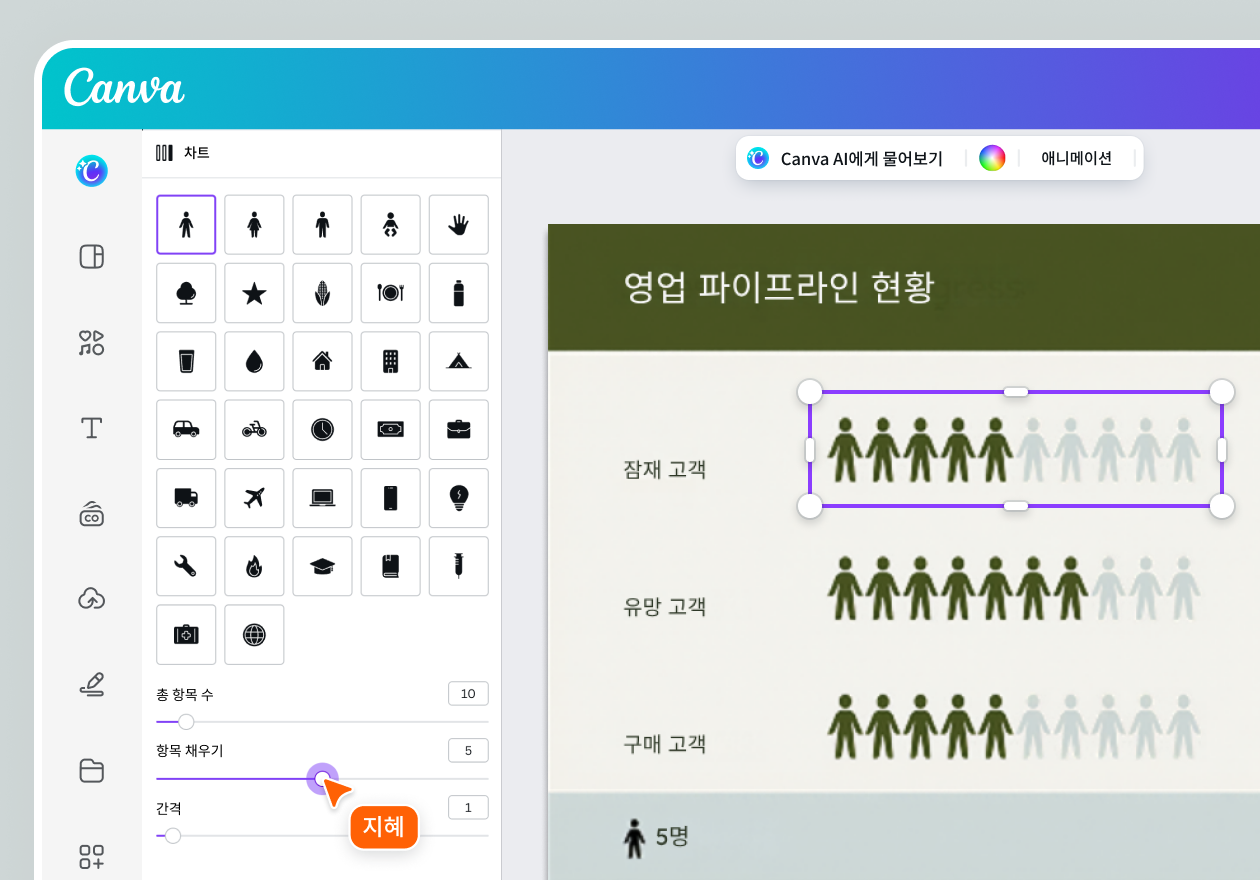This screenshot has width=1260, height=880.
Task: Open the brand kit sidebar icon
Action: [x=91, y=514]
